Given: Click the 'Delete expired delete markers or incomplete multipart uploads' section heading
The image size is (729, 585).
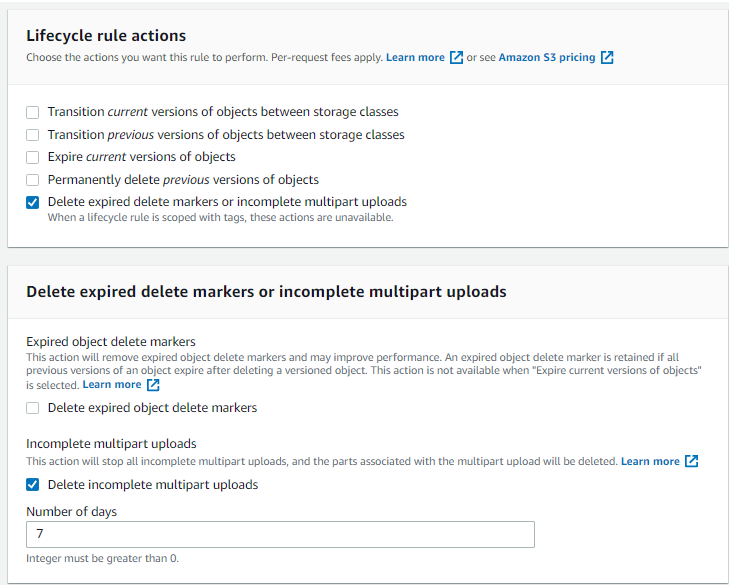Looking at the screenshot, I should pos(266,292).
